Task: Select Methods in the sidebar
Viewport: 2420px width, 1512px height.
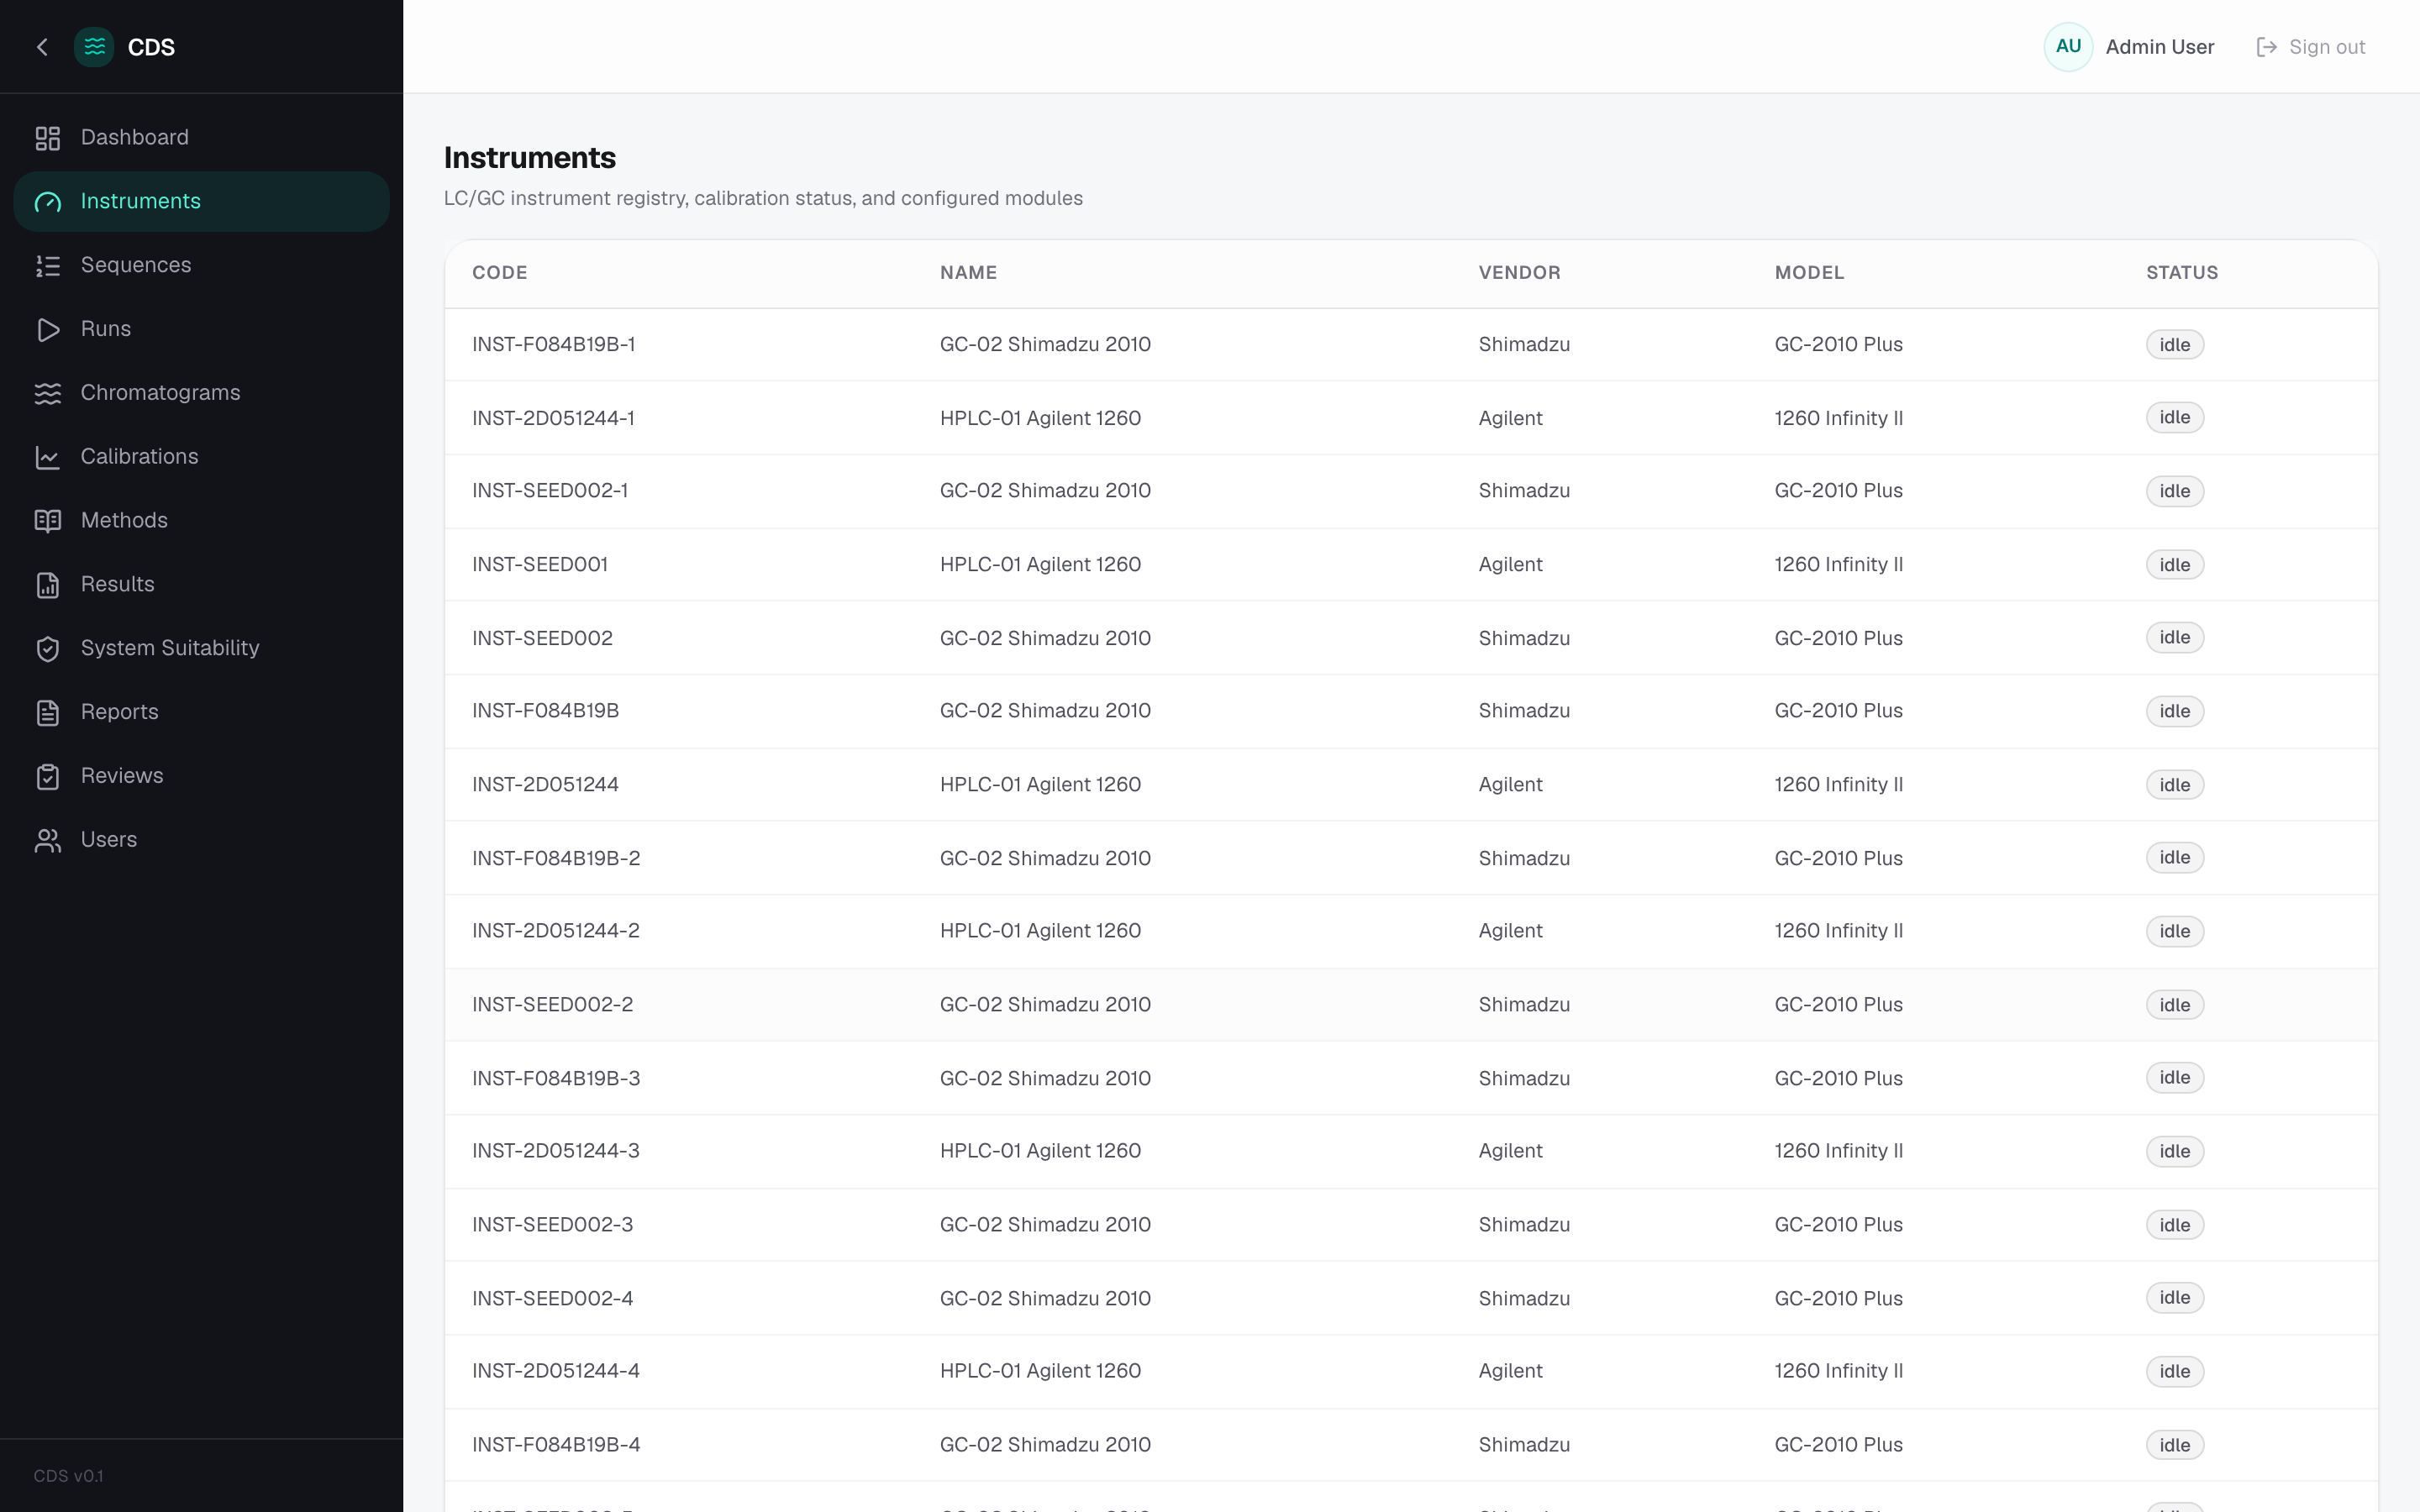Action: pyautogui.click(x=201, y=521)
